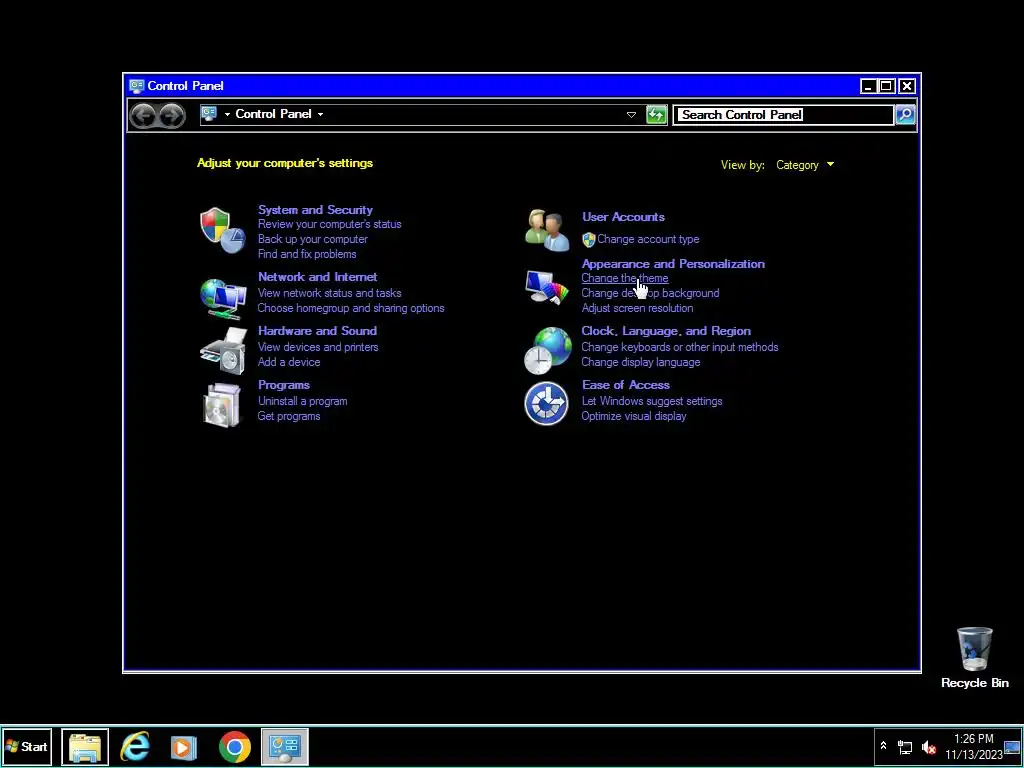Click the Ease of Access icon

pyautogui.click(x=547, y=404)
